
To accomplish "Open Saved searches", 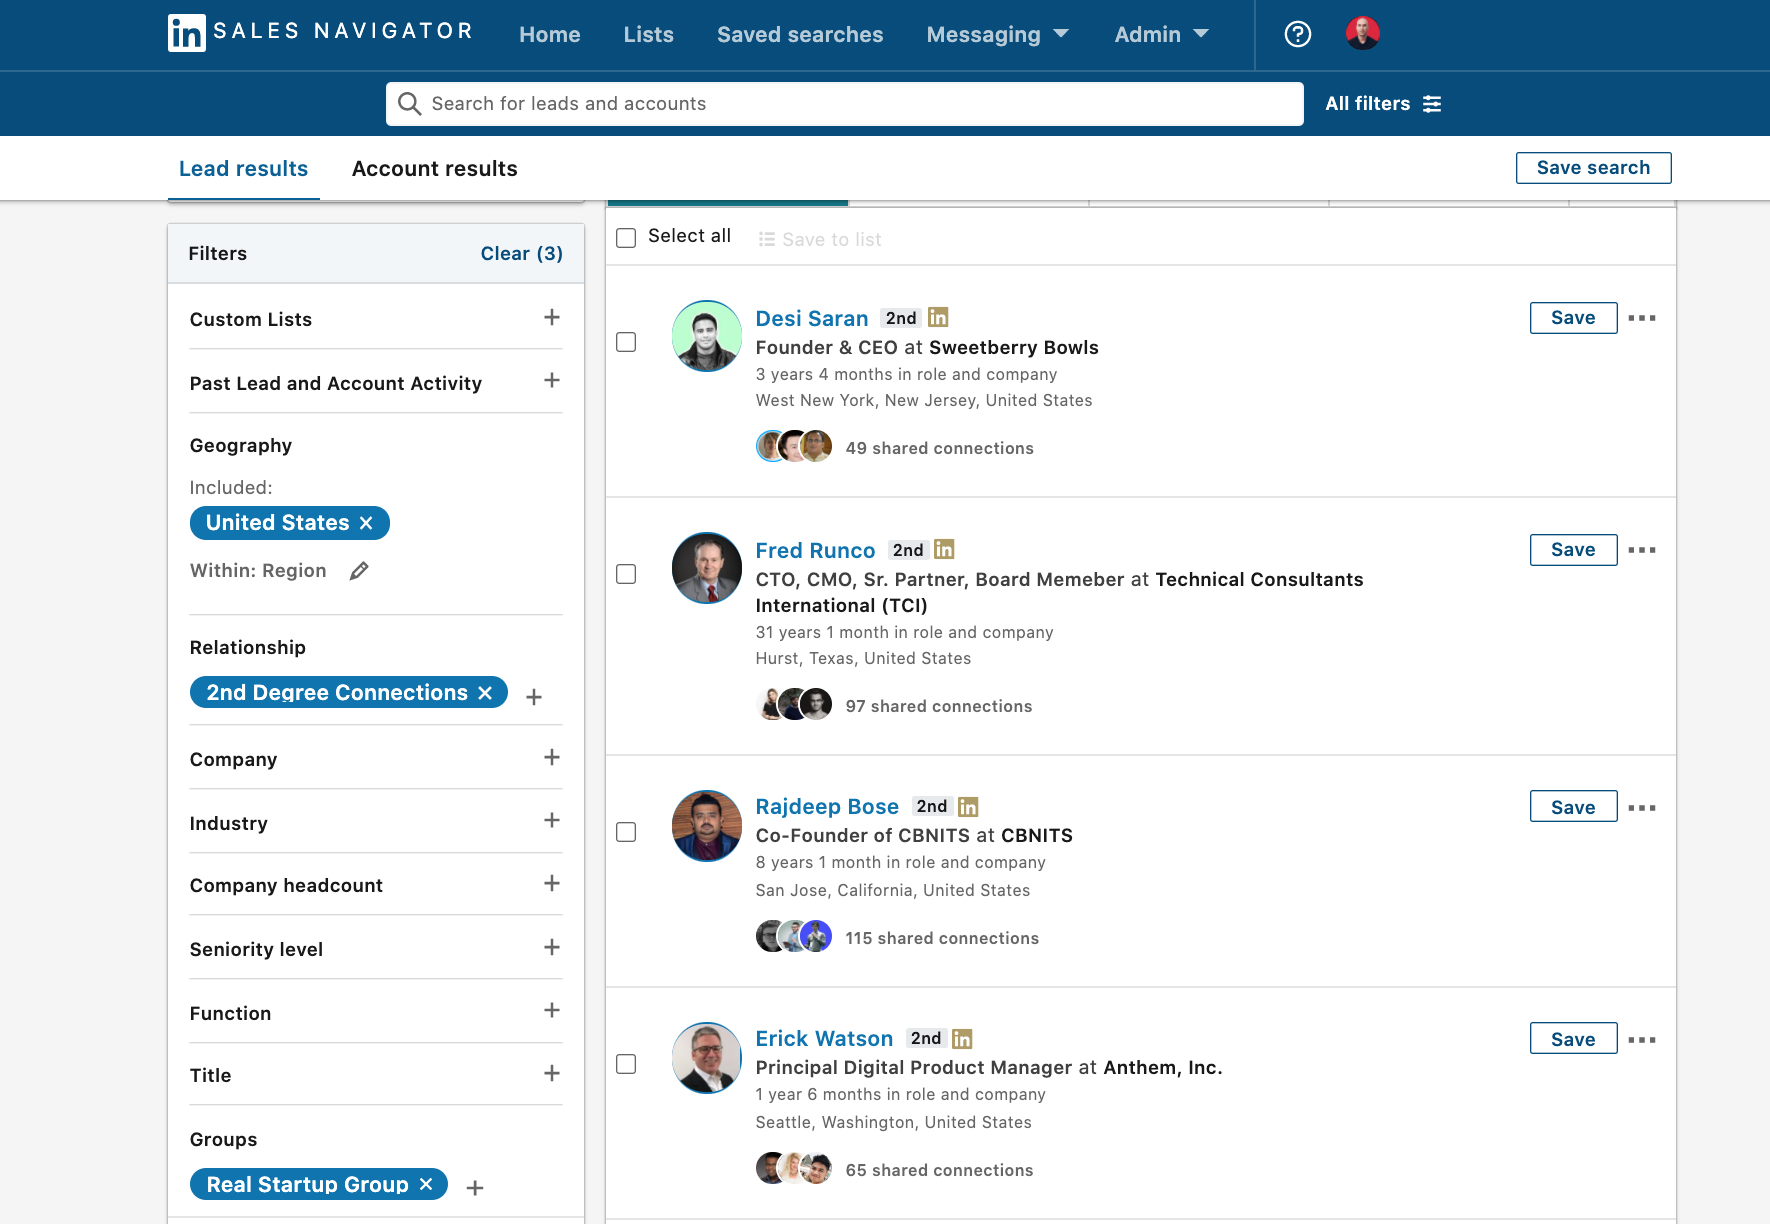I will coord(800,34).
